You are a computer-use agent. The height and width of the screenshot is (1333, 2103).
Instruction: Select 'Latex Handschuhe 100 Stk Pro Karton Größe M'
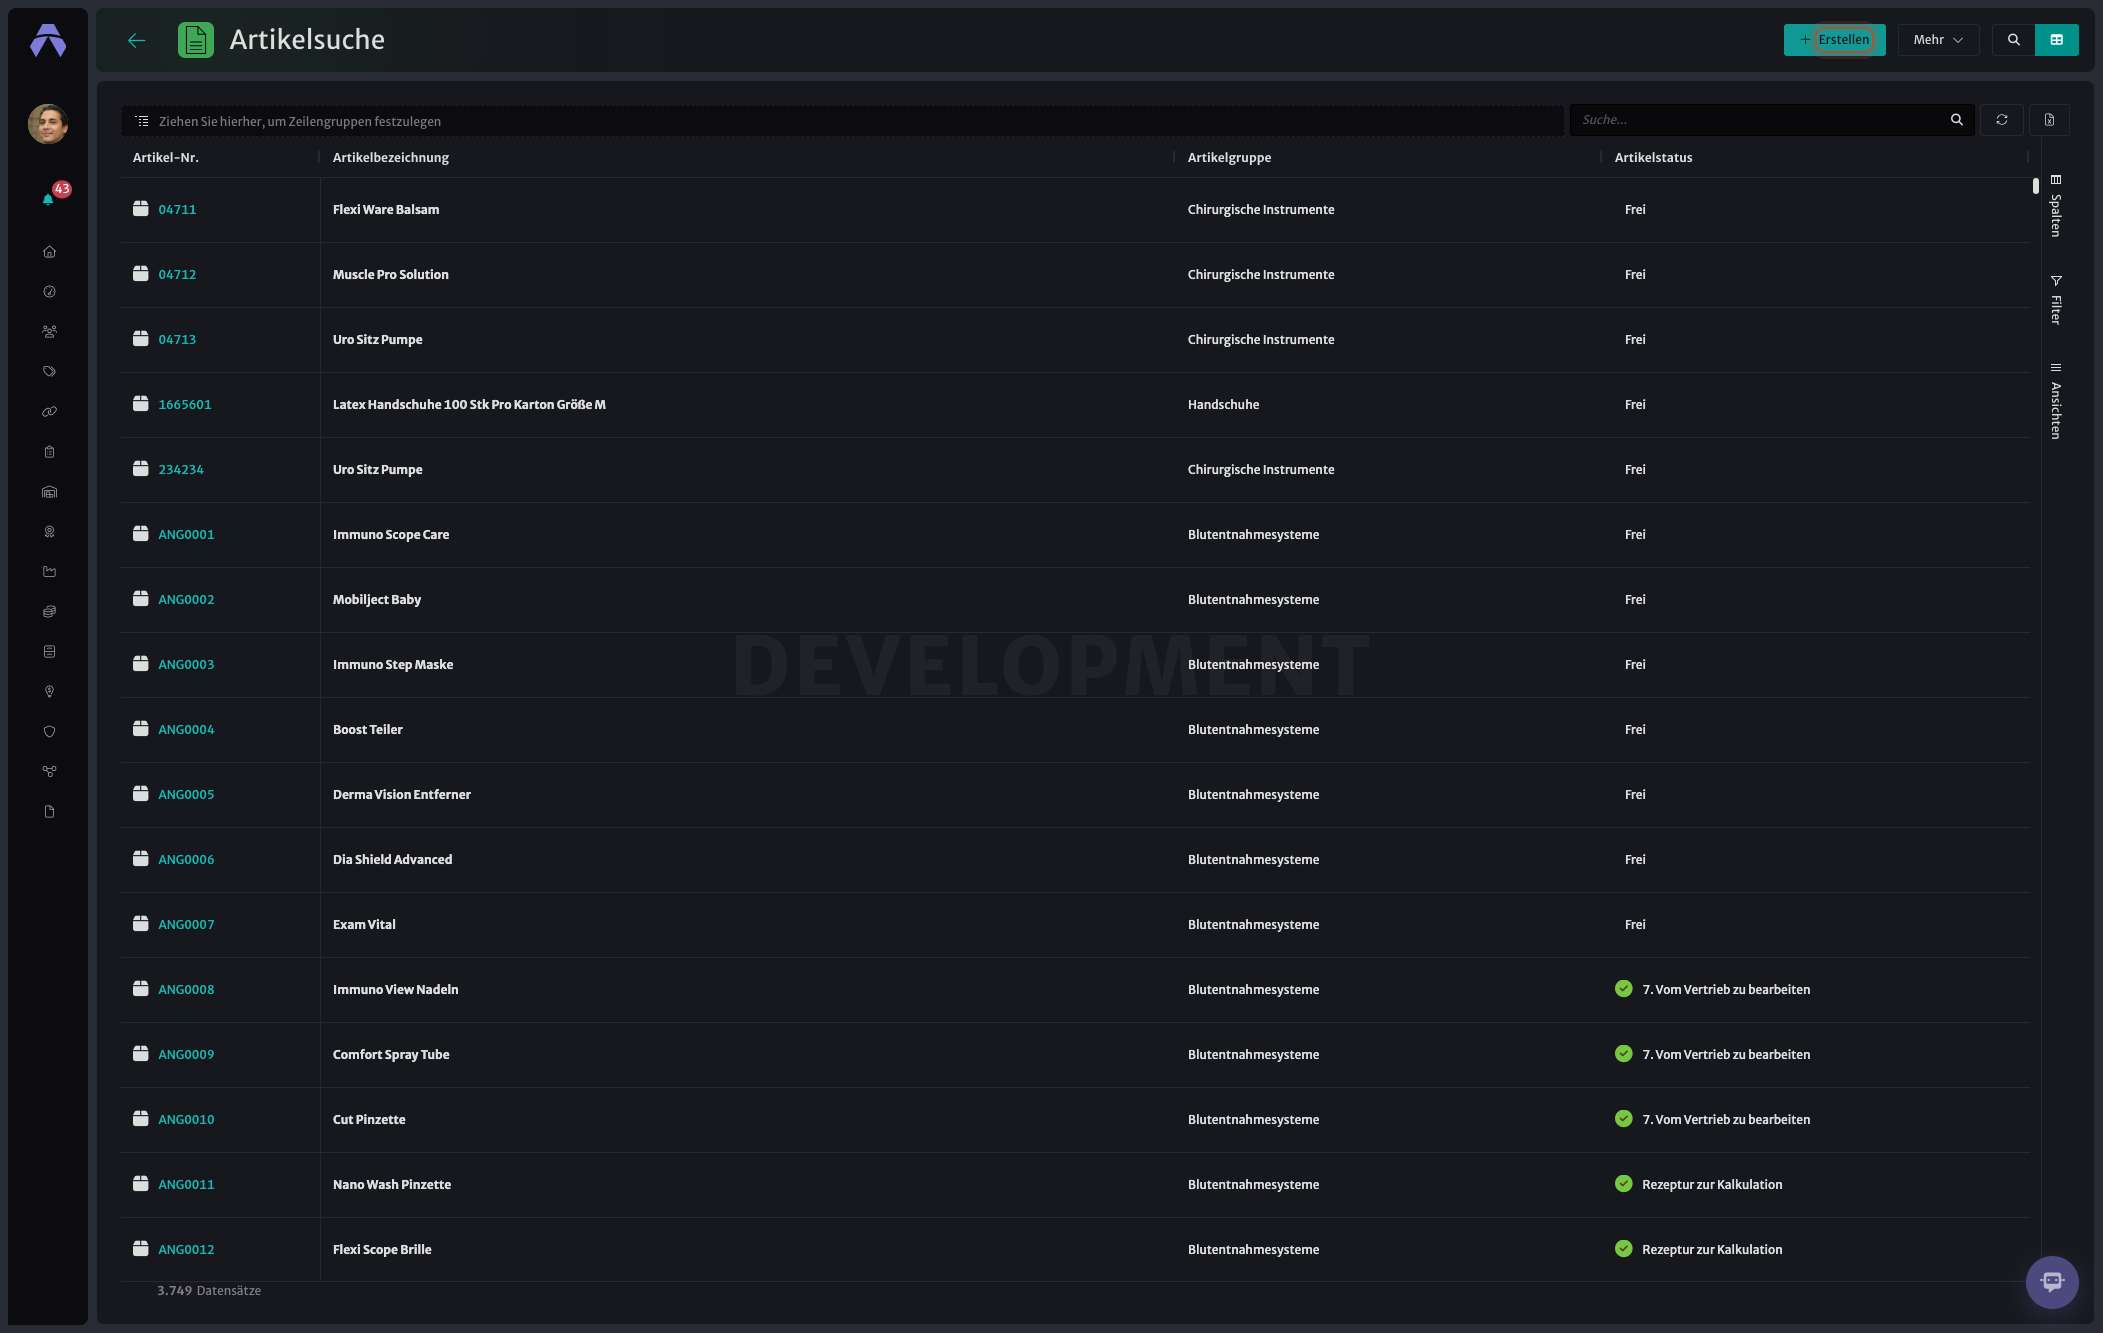469,404
